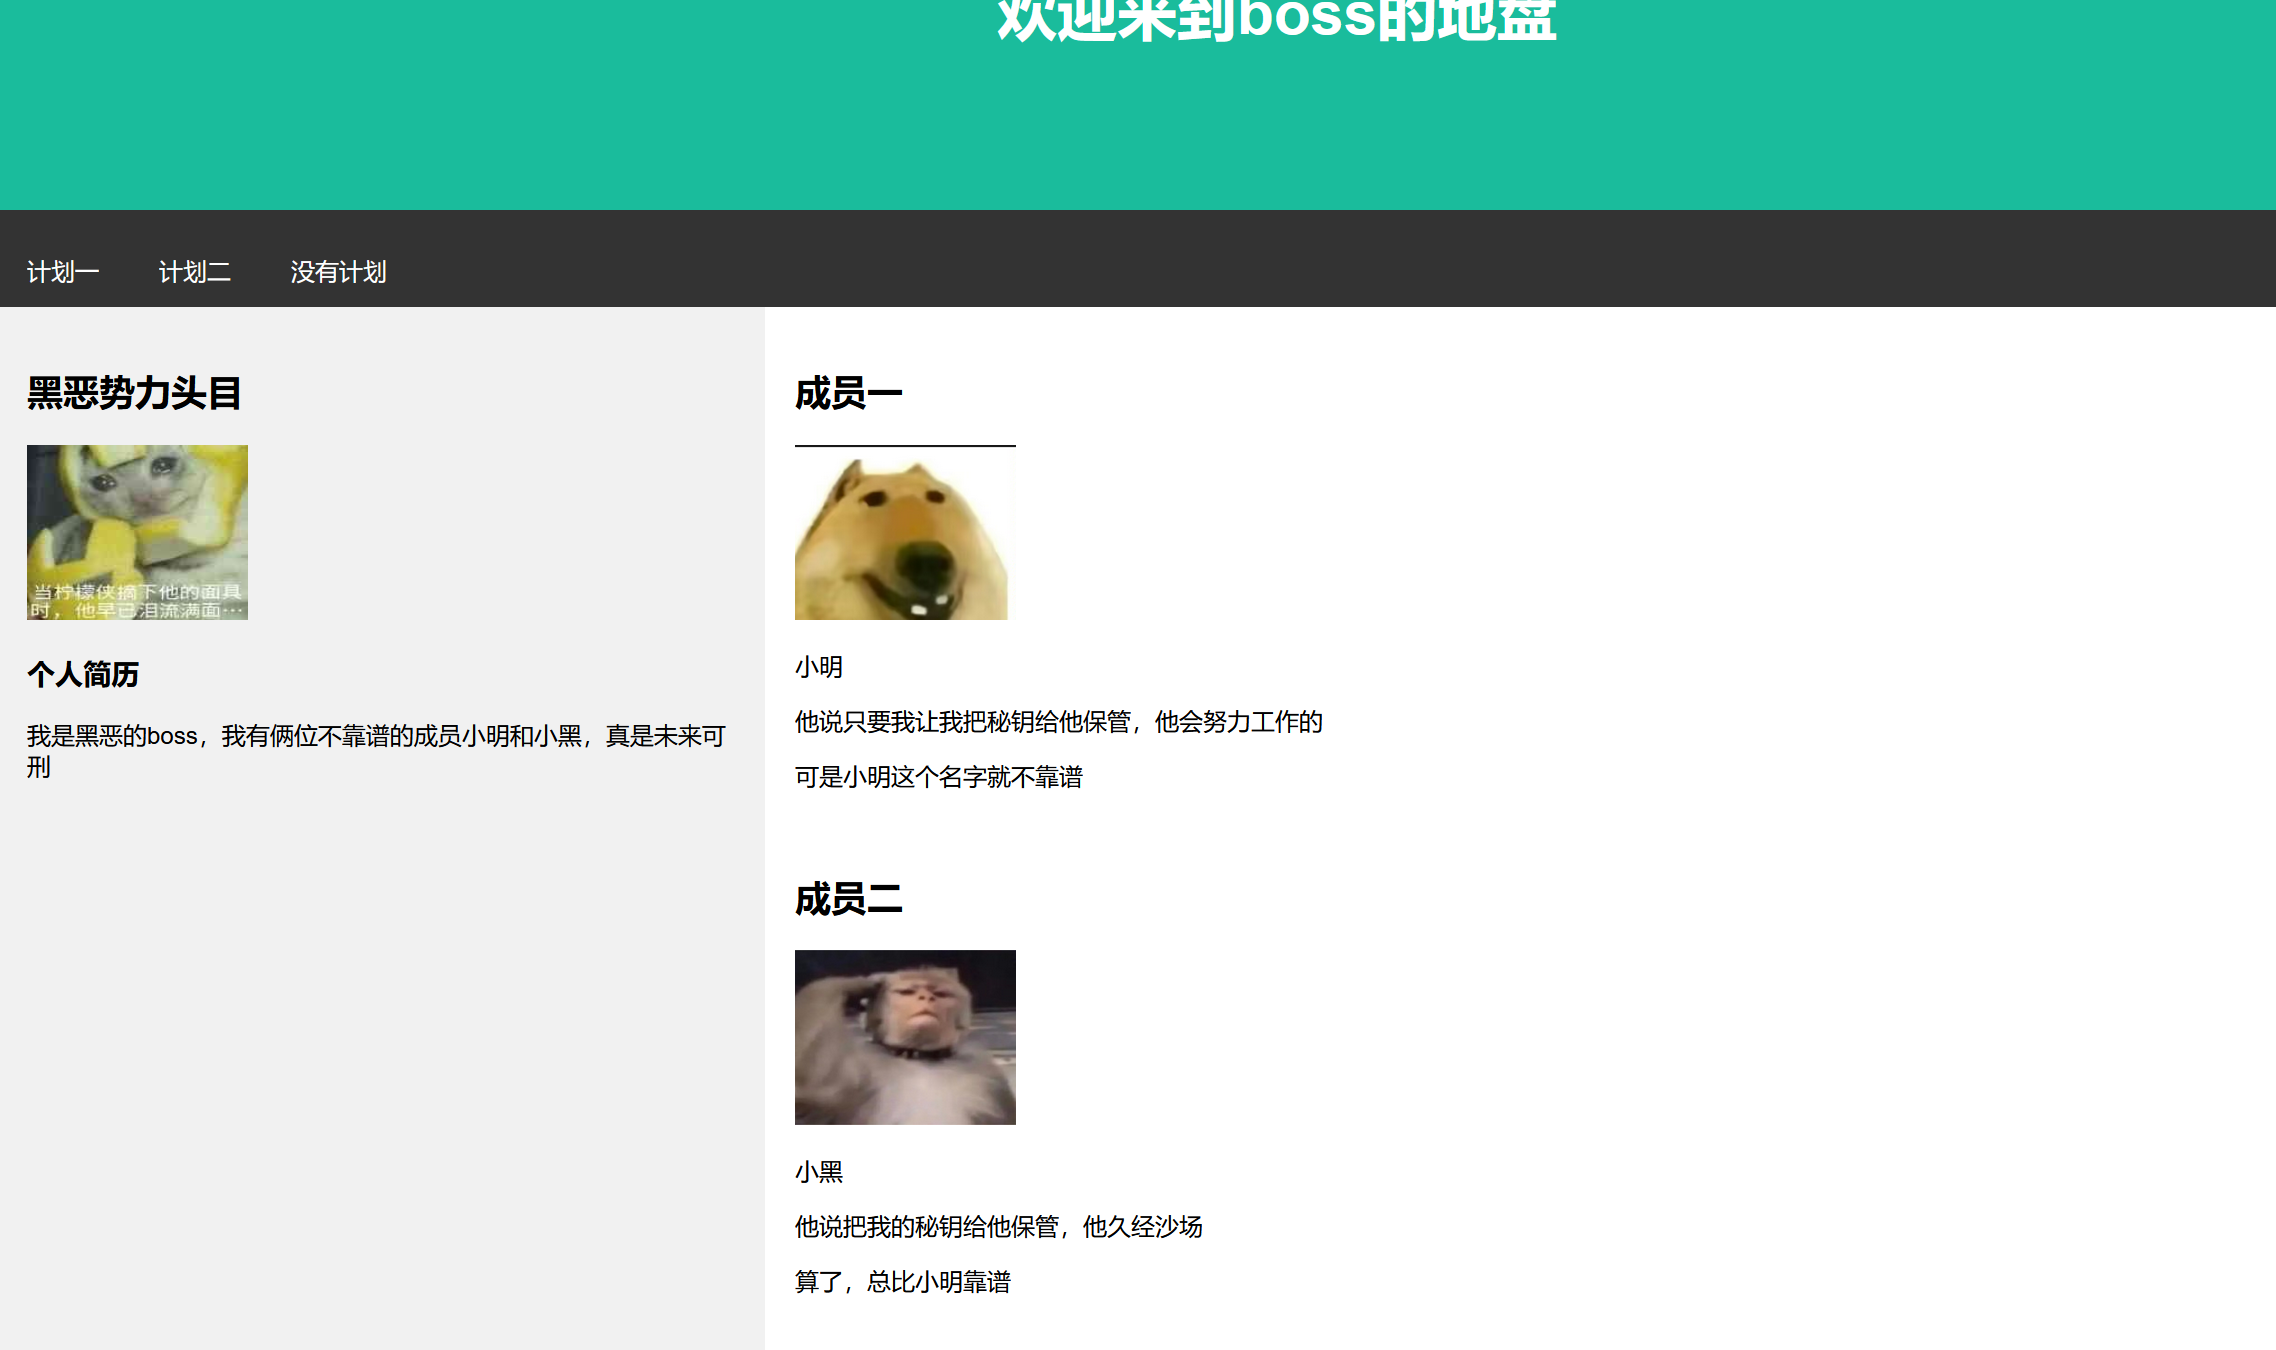
Task: Click the line 算了，总比小明靠谱
Action: tap(903, 1282)
